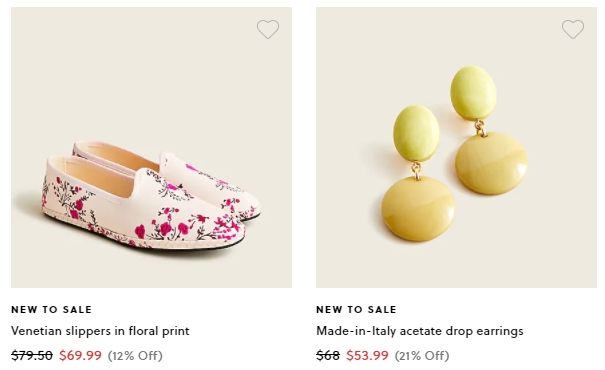
Task: Open 'Venetian slippers in floral print' link
Action: pyautogui.click(x=100, y=331)
